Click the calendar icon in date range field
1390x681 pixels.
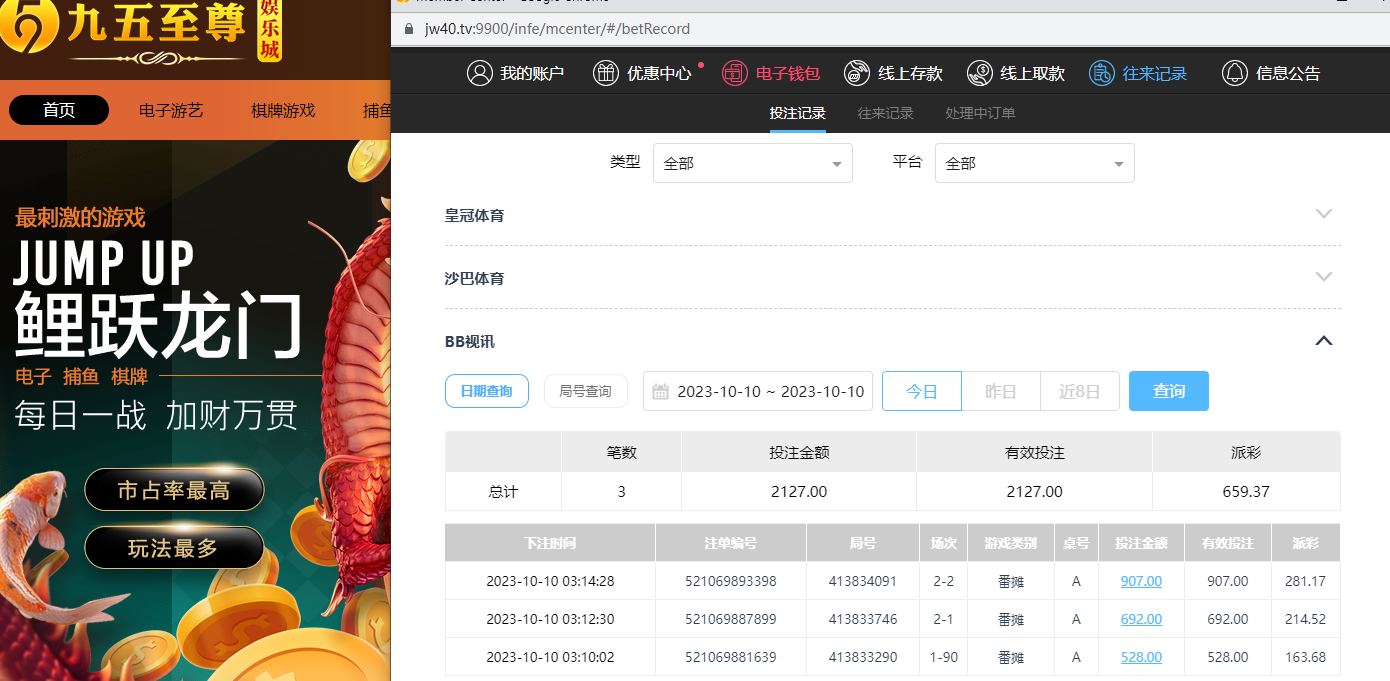660,391
